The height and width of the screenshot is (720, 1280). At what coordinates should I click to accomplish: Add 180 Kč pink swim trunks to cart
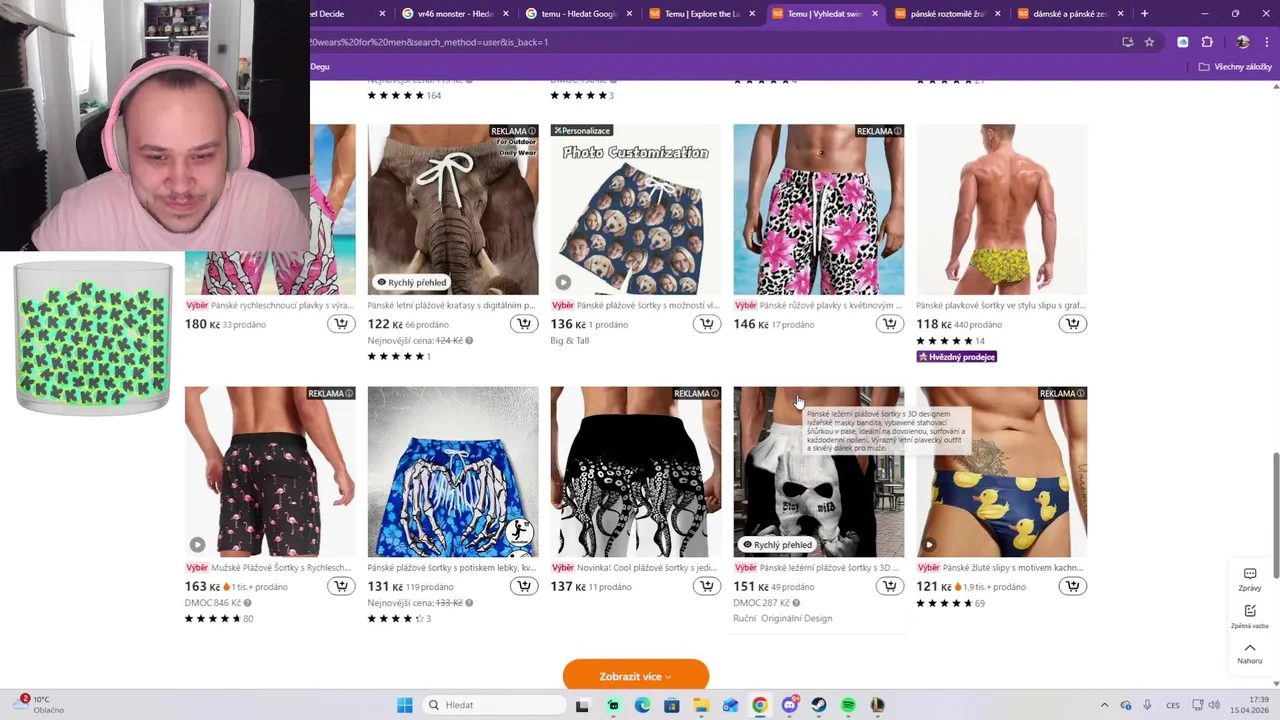341,324
